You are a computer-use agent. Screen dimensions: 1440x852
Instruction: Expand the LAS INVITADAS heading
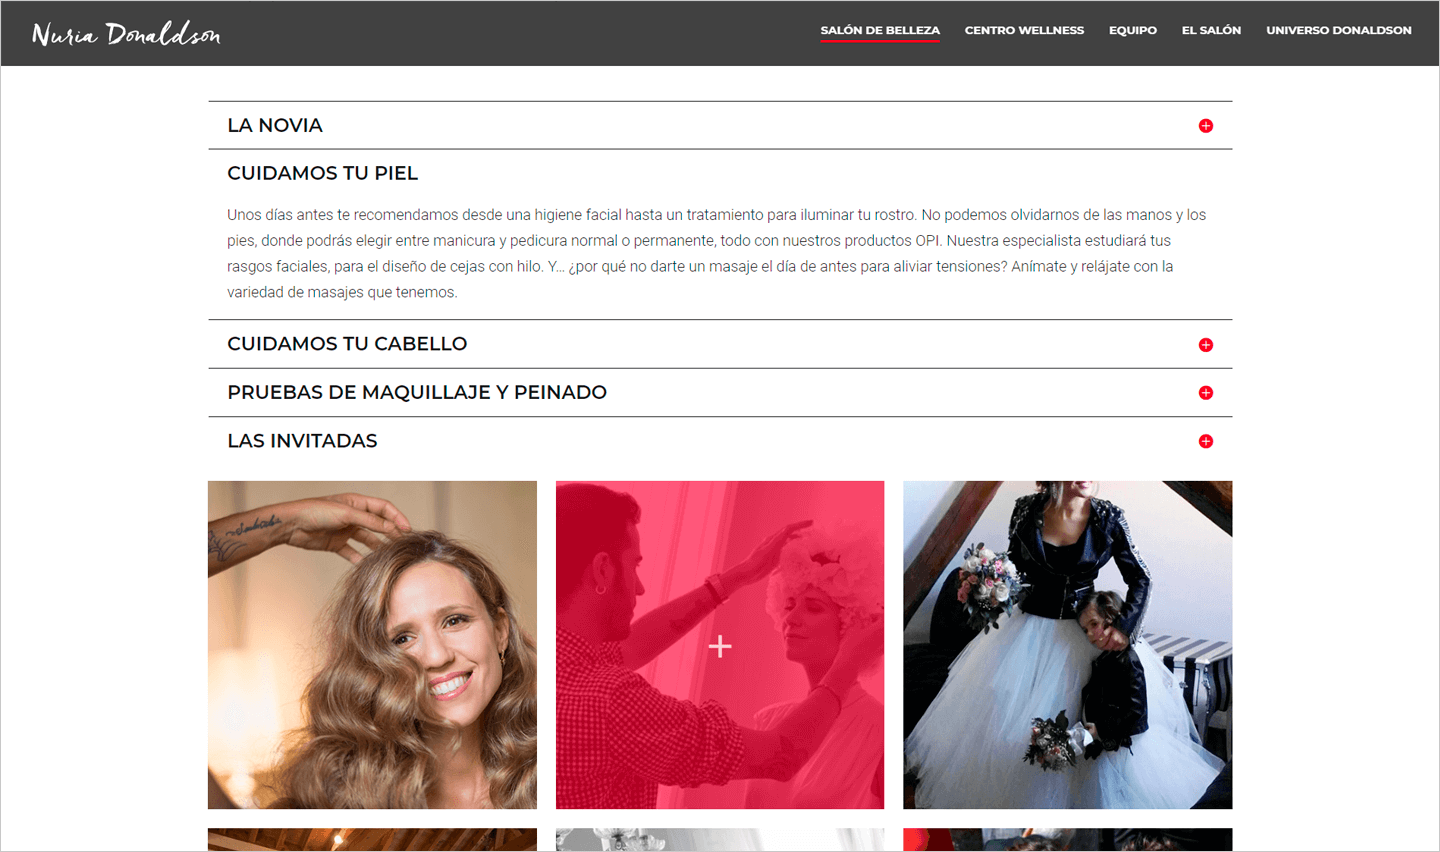[x=302, y=441]
